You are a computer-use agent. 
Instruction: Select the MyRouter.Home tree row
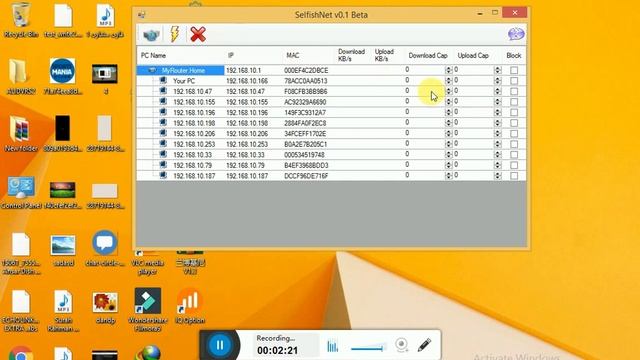pos(180,70)
